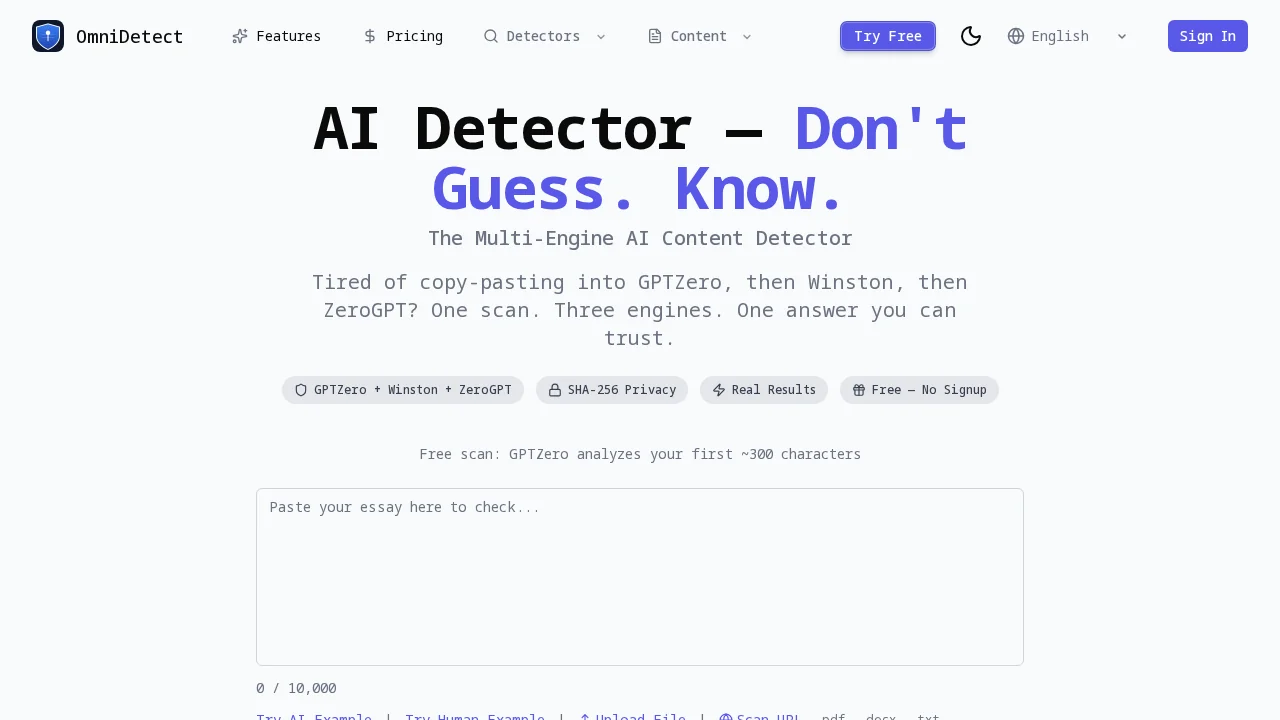Click the OmniDetect shield logo icon
The height and width of the screenshot is (720, 1280).
[x=48, y=36]
